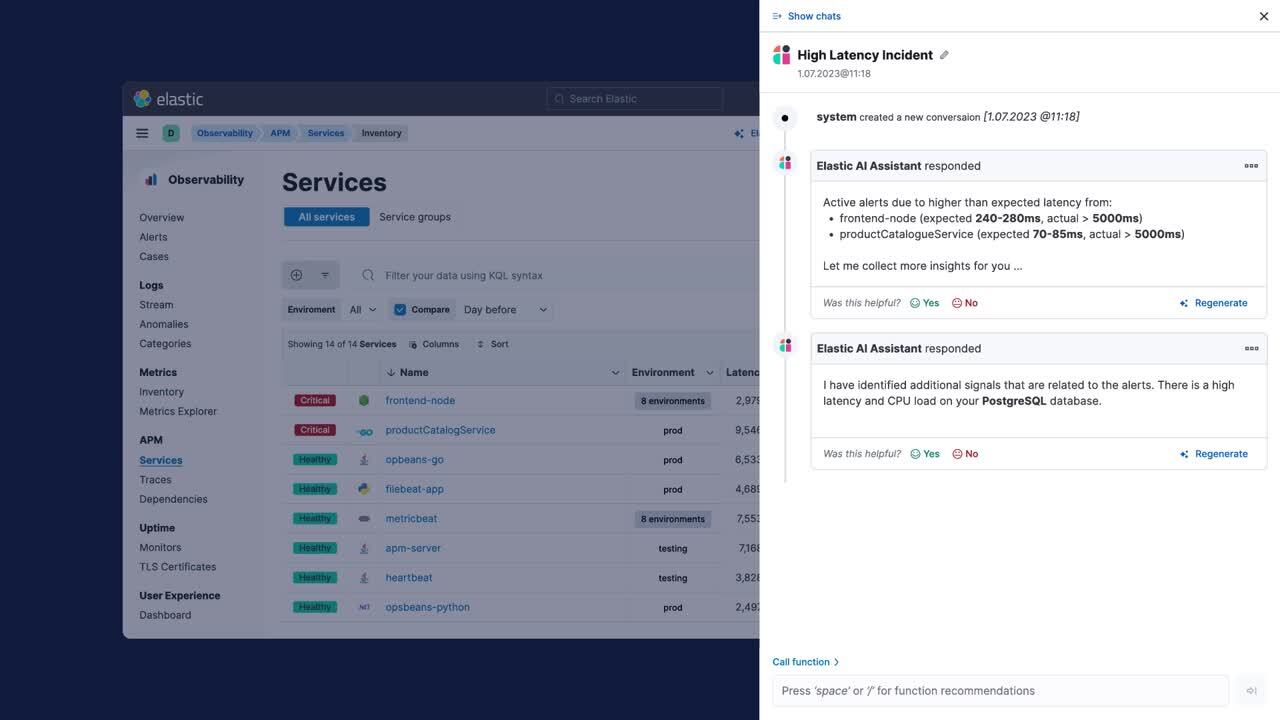Click the add filter plus icon
Viewport: 1280px width, 720px height.
[x=296, y=275]
